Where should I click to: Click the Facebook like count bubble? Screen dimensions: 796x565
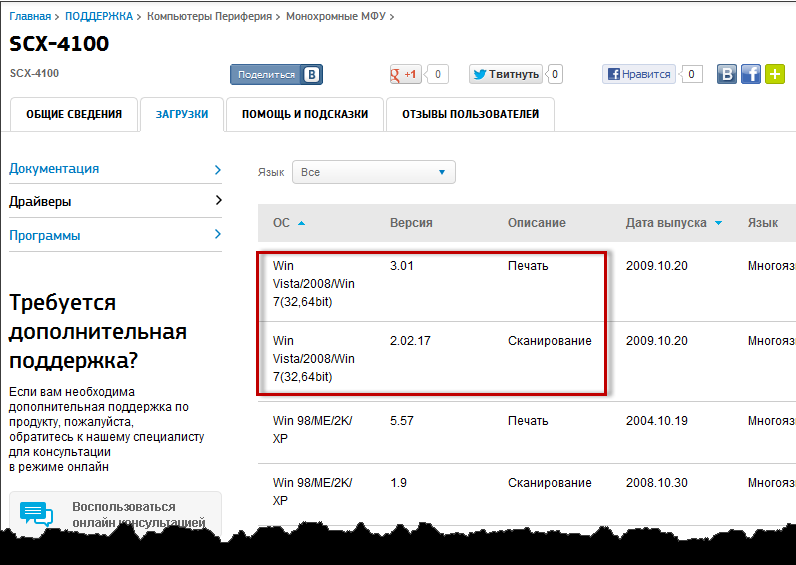coord(691,74)
